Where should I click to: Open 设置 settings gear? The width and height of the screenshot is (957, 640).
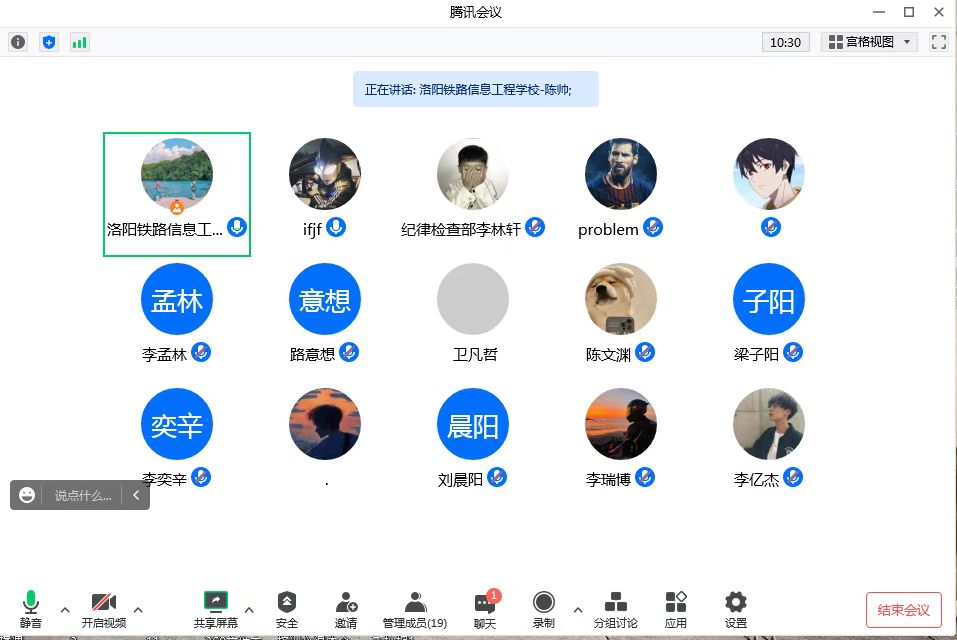click(736, 609)
